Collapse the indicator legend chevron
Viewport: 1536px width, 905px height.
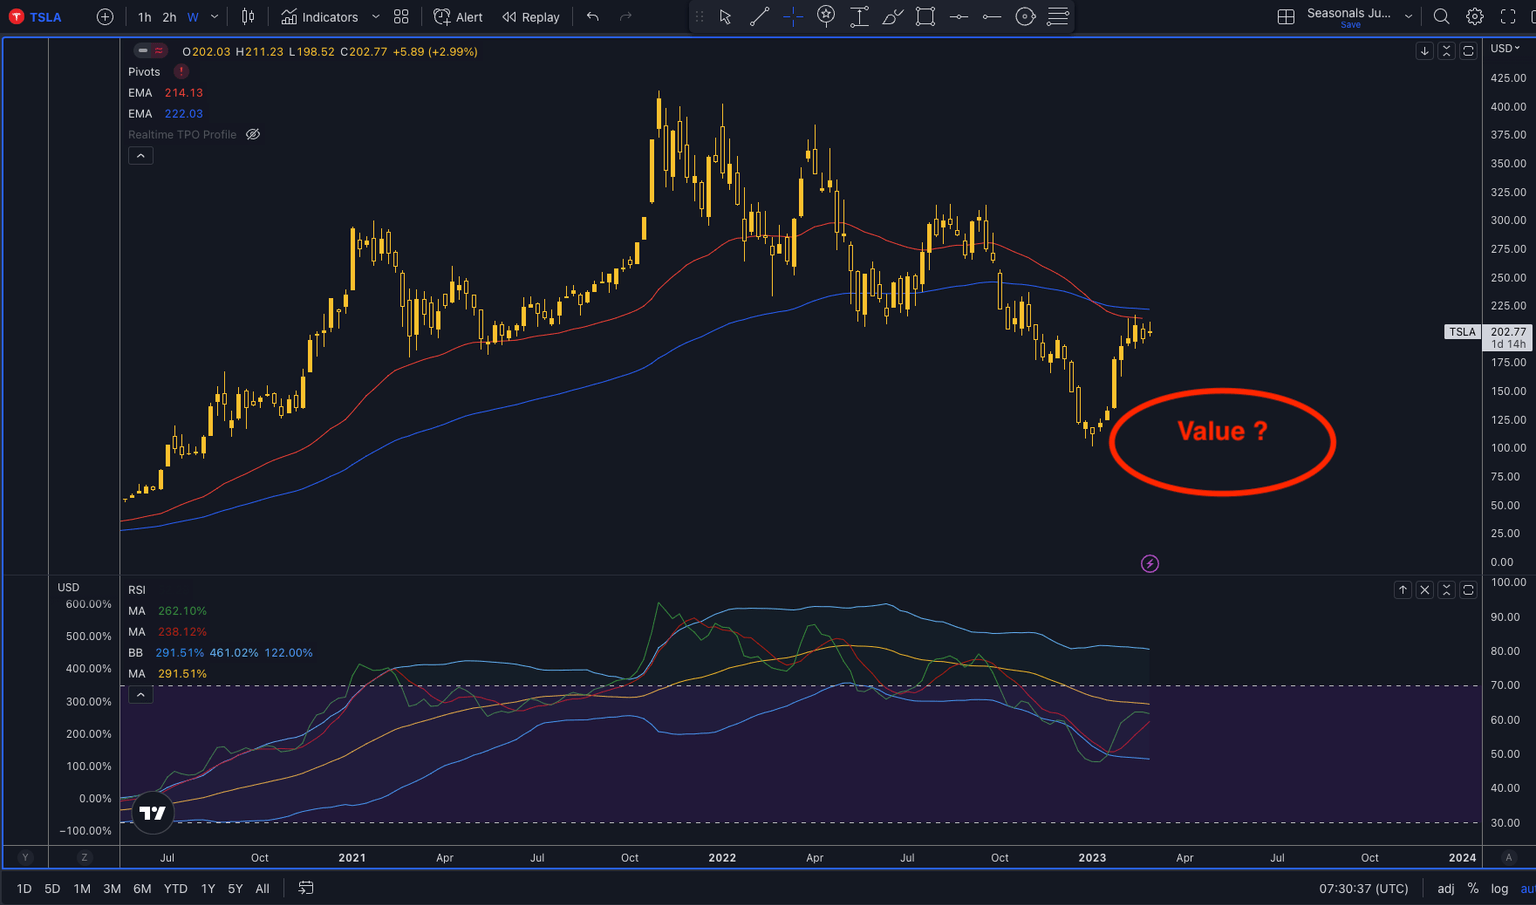(141, 156)
